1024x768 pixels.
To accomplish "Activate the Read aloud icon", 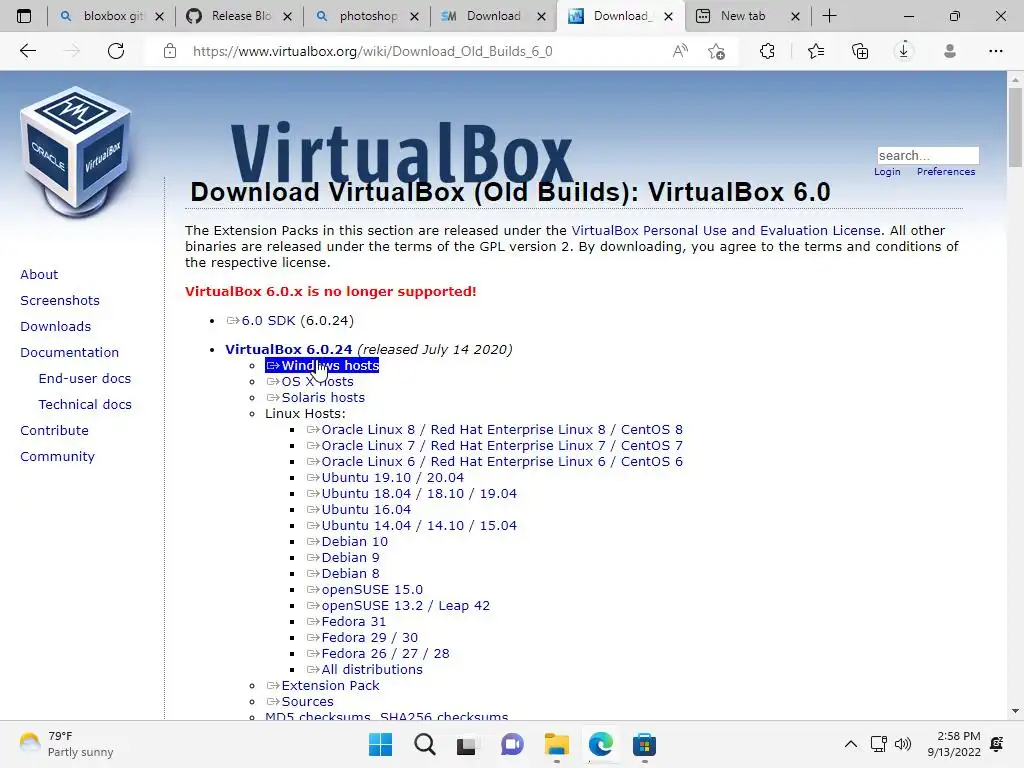I will (x=680, y=51).
